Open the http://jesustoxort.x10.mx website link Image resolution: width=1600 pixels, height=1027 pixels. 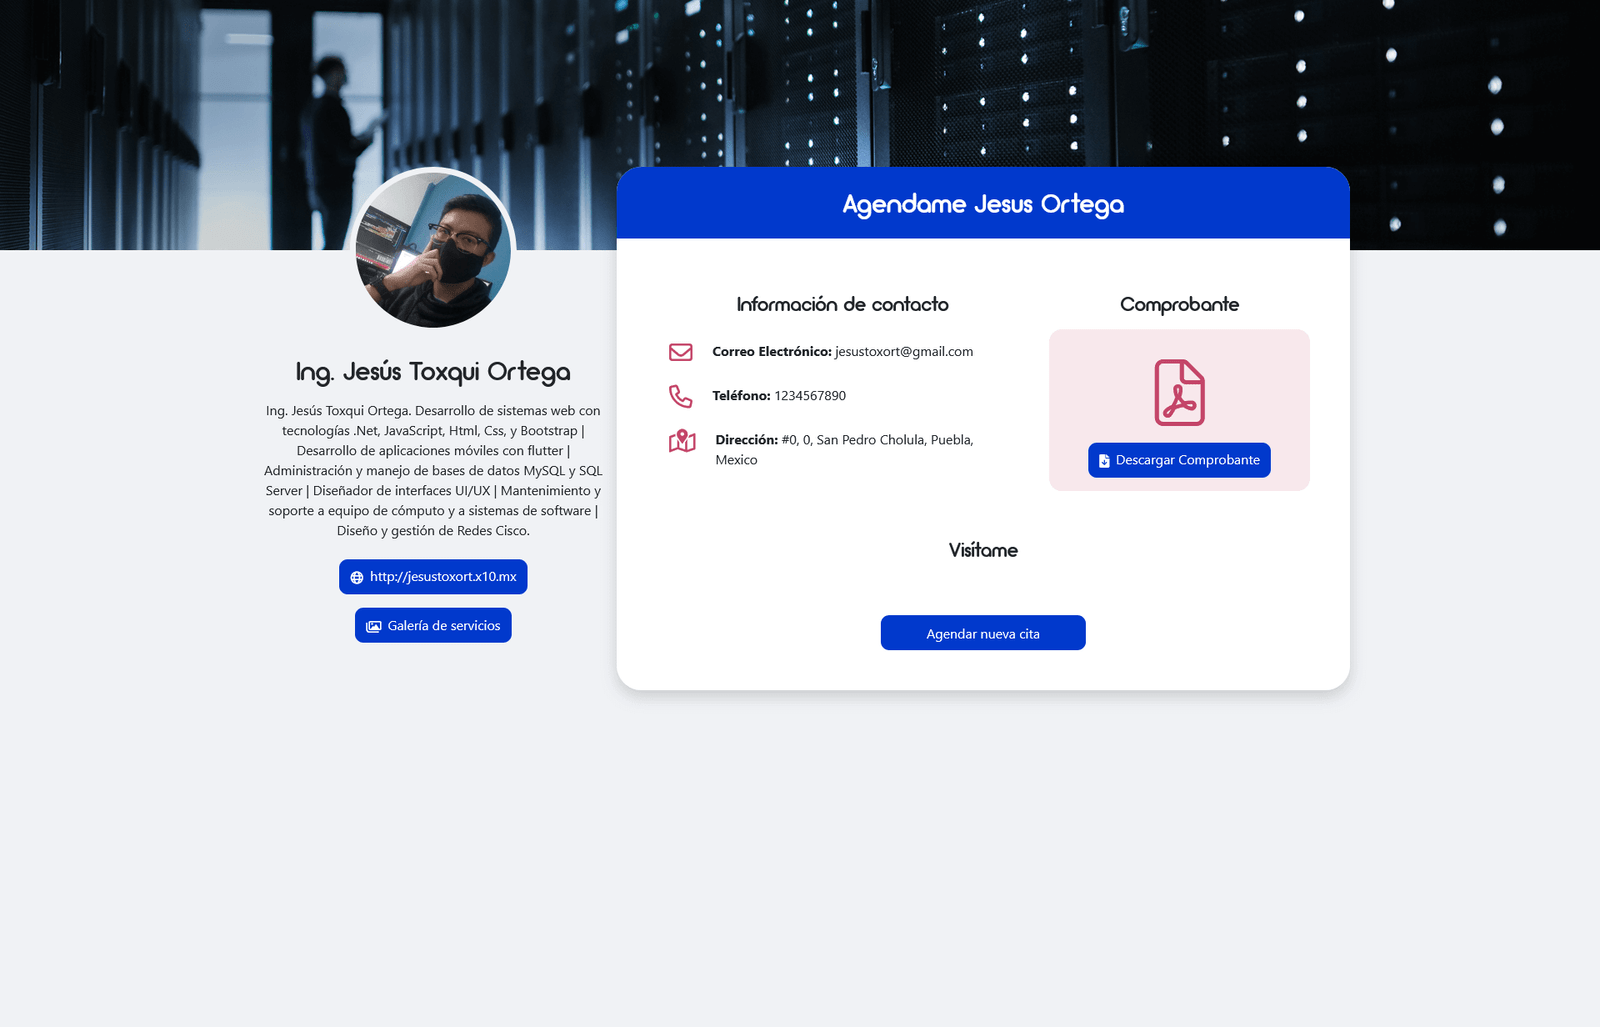[x=442, y=577]
